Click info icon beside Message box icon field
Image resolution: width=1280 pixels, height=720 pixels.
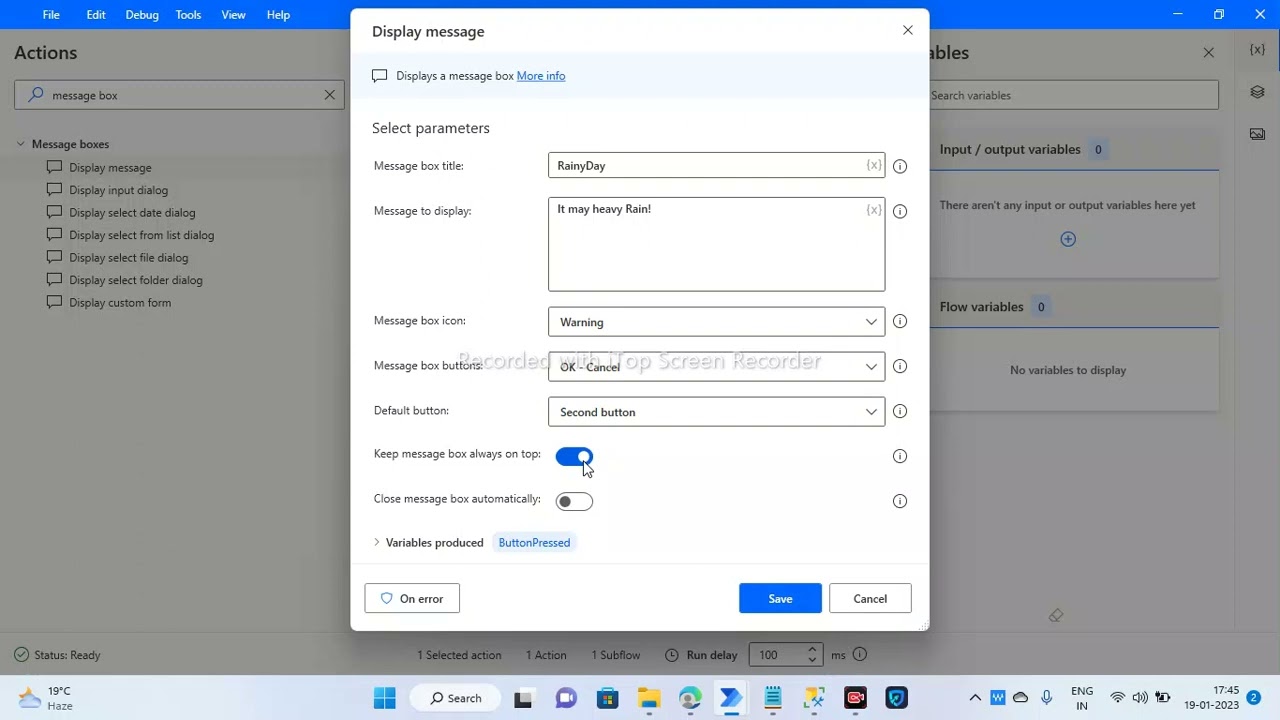(900, 322)
